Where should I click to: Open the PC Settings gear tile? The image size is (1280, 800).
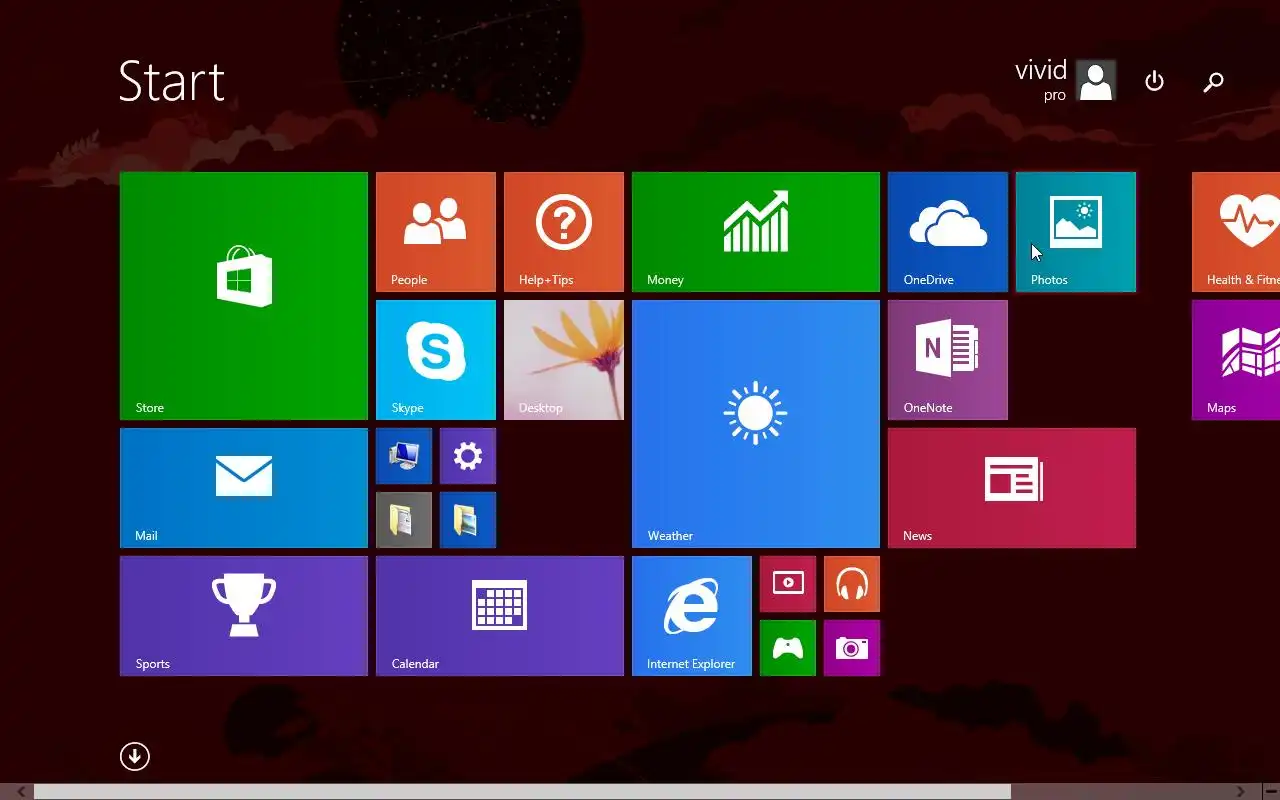[x=468, y=456]
